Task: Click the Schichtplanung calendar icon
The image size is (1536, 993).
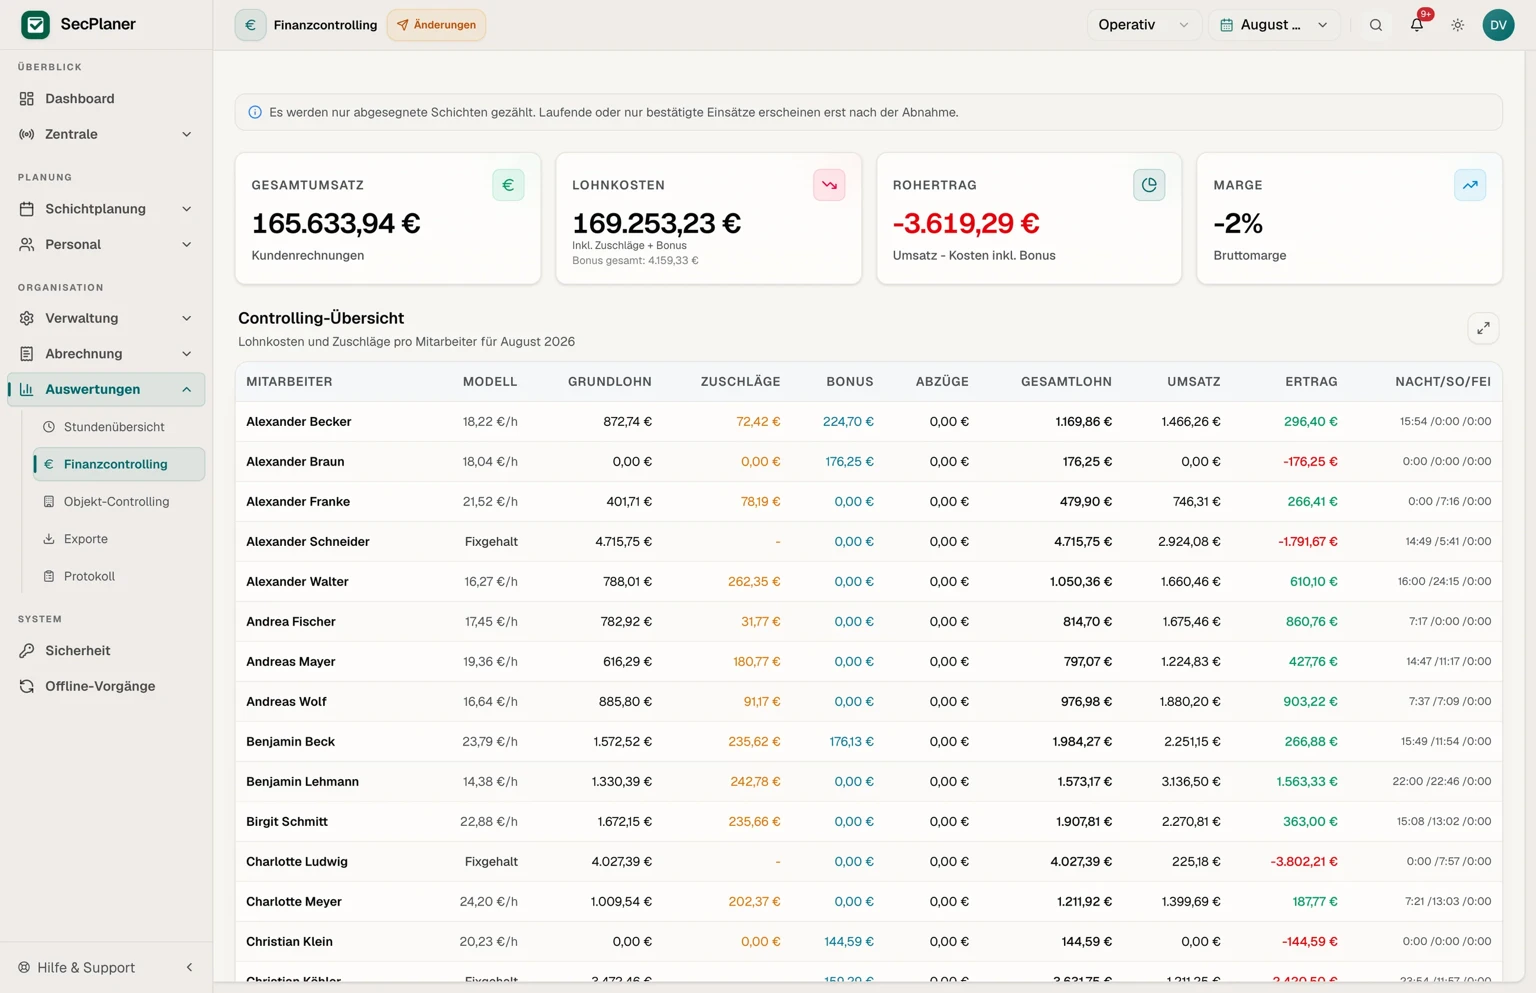Action: pyautogui.click(x=27, y=209)
